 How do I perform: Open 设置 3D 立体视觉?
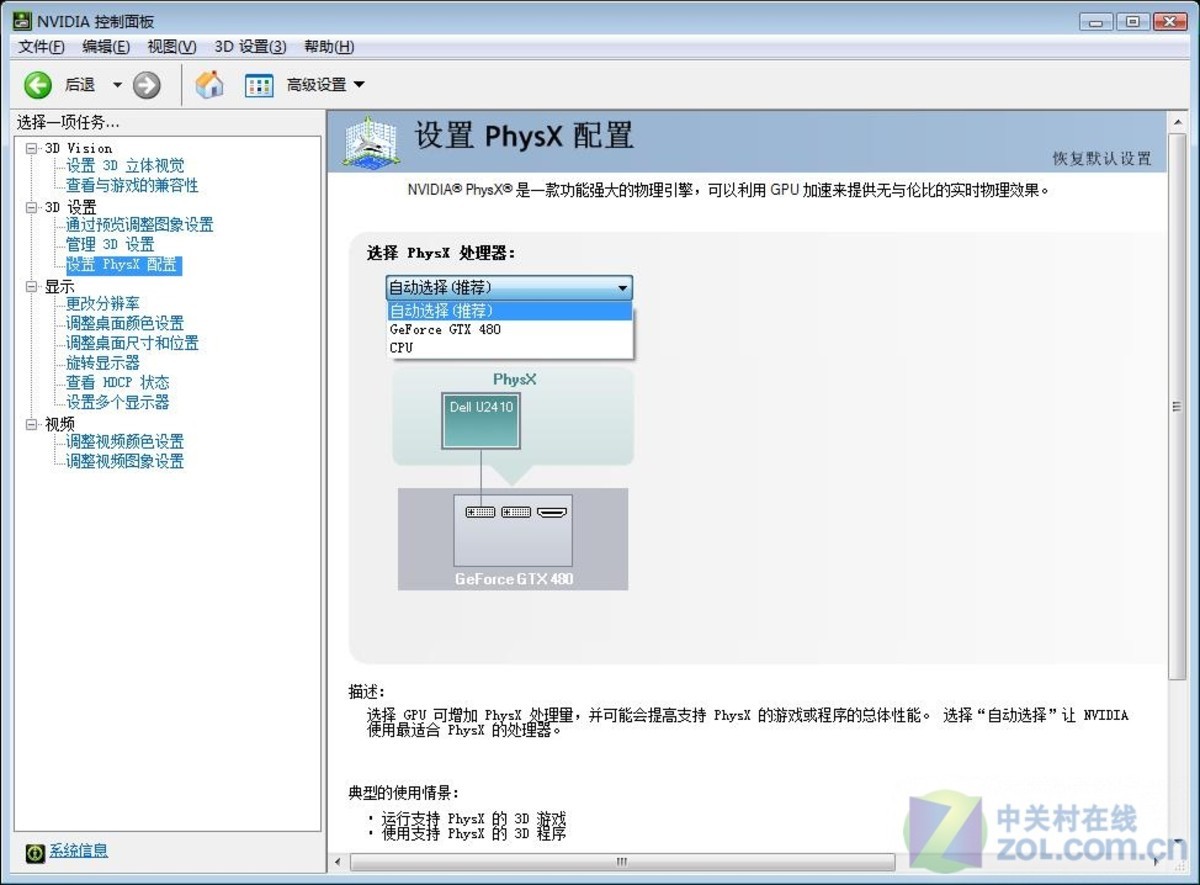click(125, 166)
